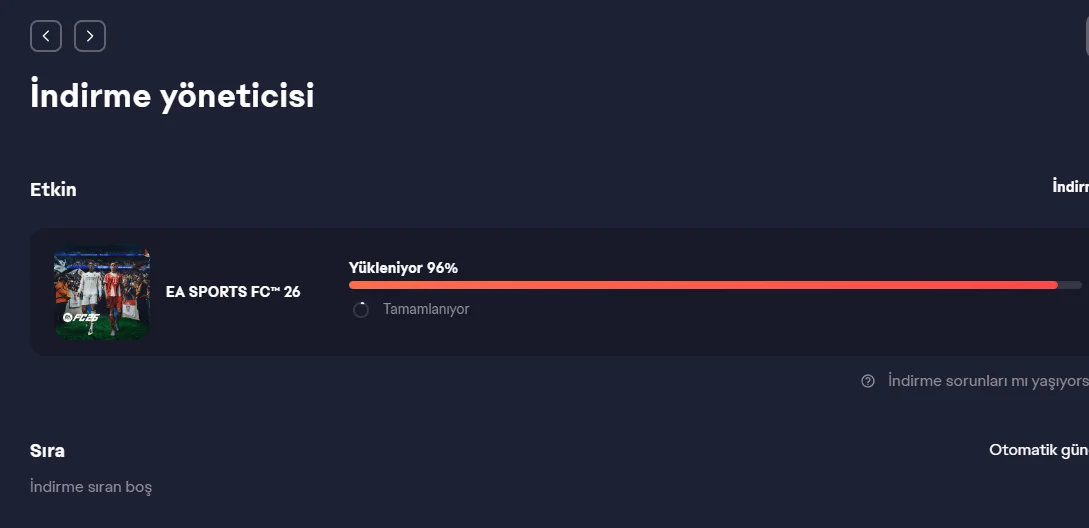Image resolution: width=1089 pixels, height=528 pixels.
Task: Click the red filled portion of progress bar
Action: [700, 285]
